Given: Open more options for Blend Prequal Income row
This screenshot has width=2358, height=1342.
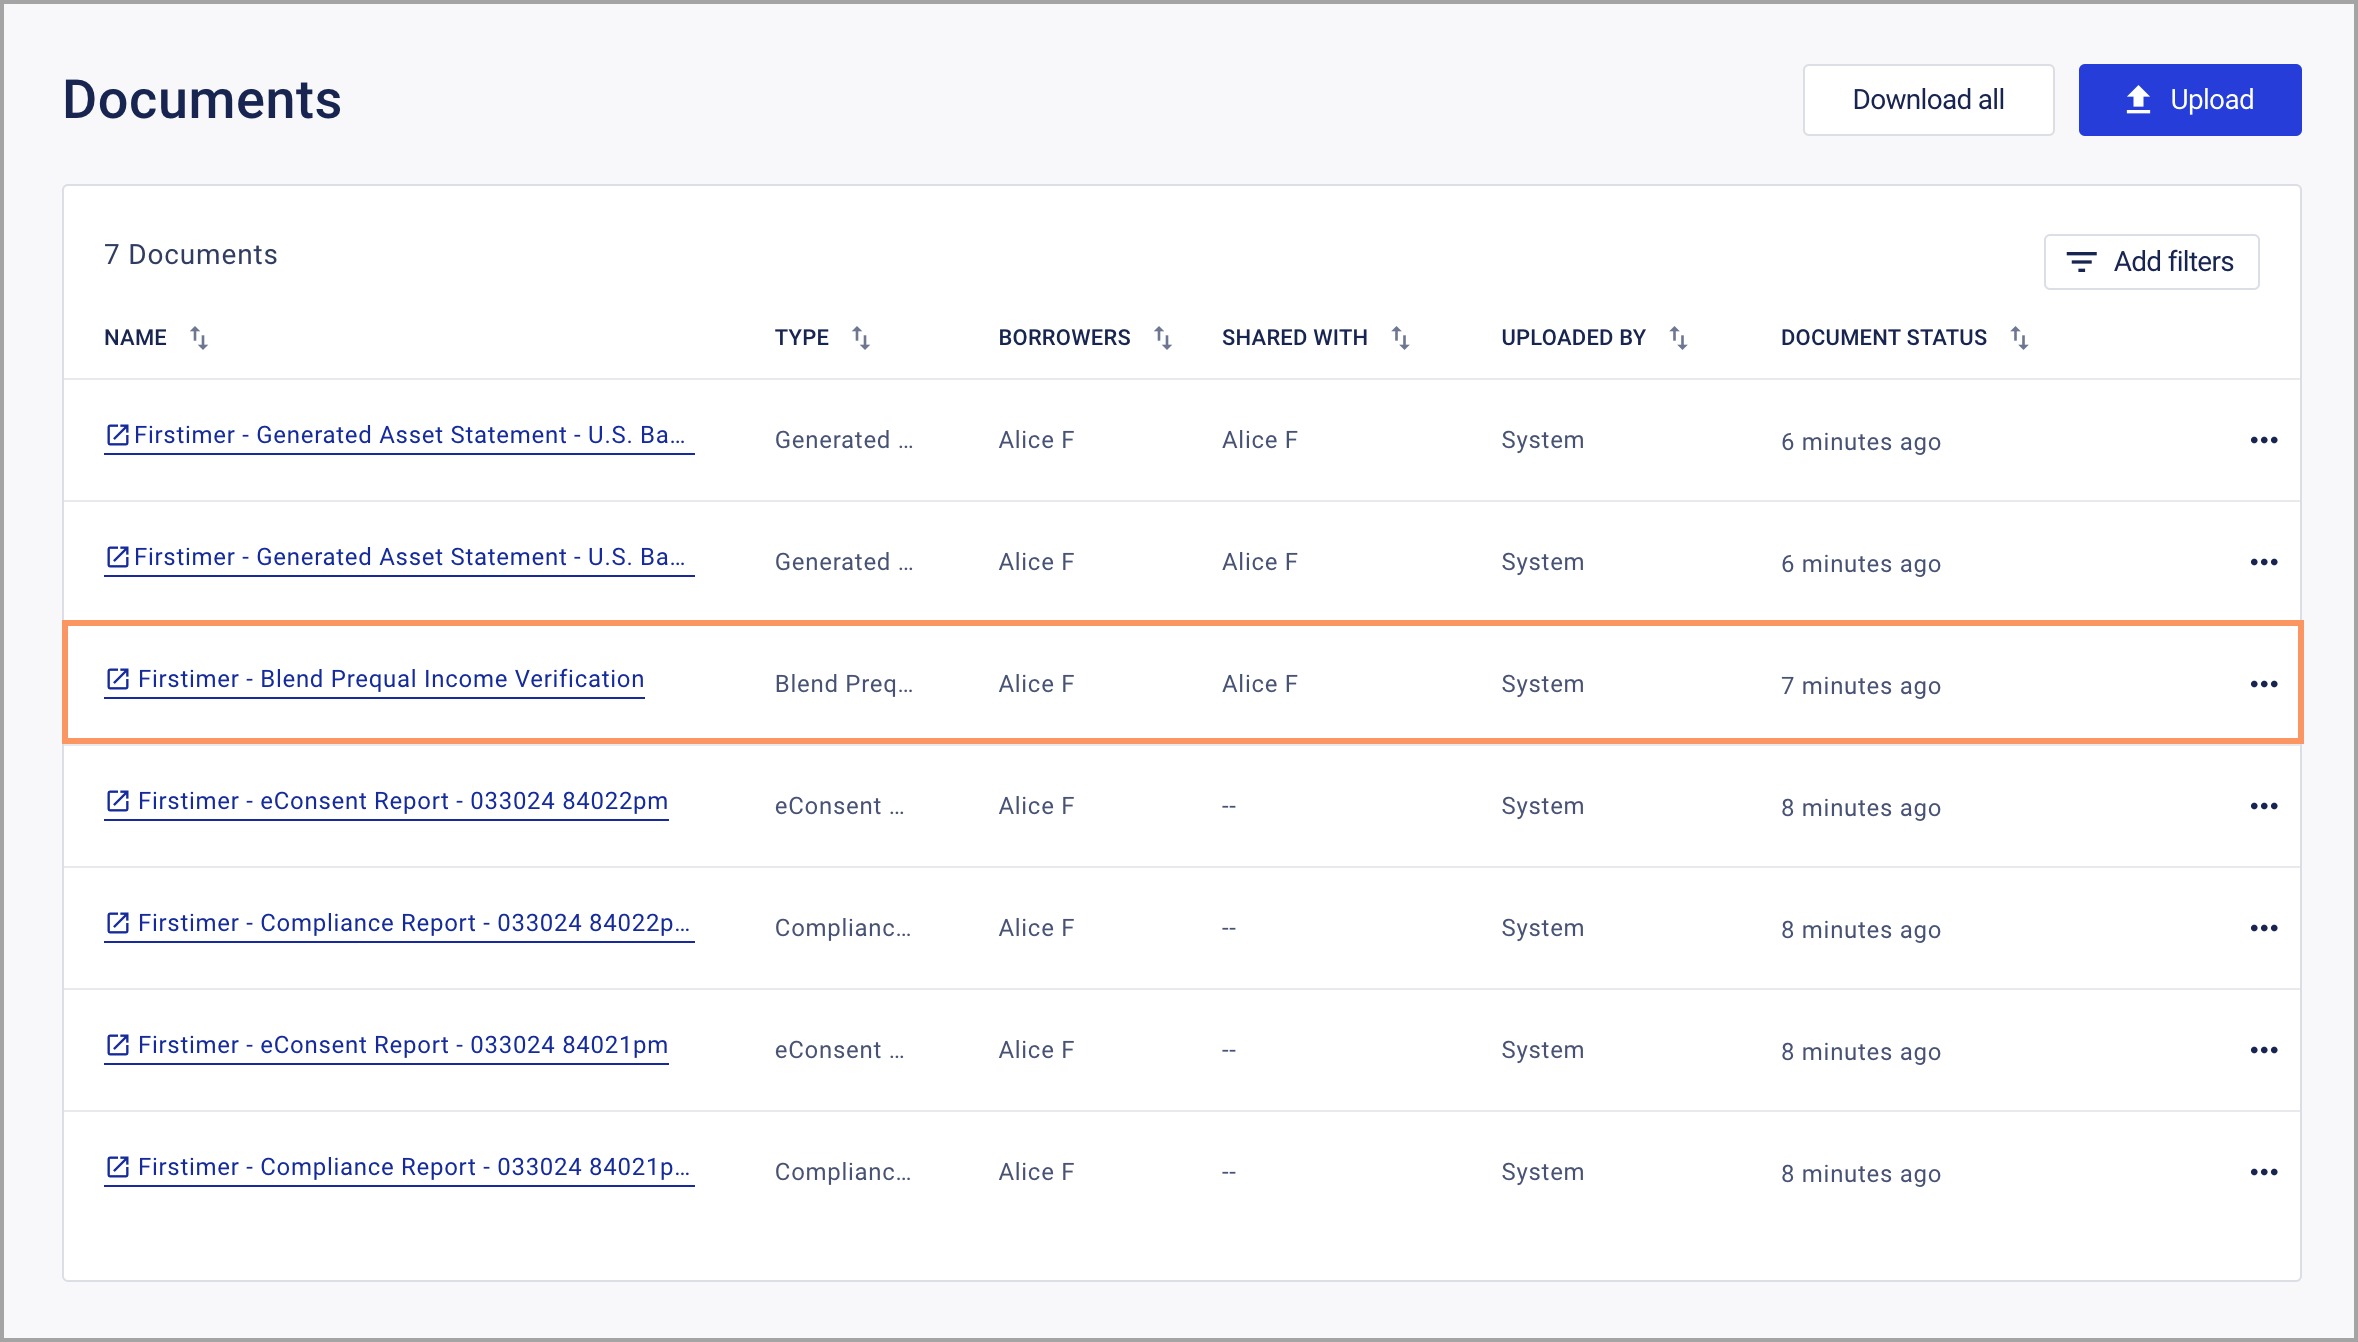Looking at the screenshot, I should (2263, 684).
